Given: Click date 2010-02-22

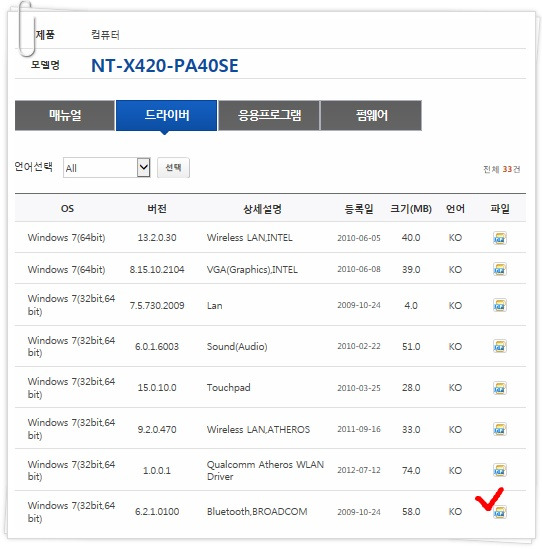Looking at the screenshot, I should [x=359, y=346].
